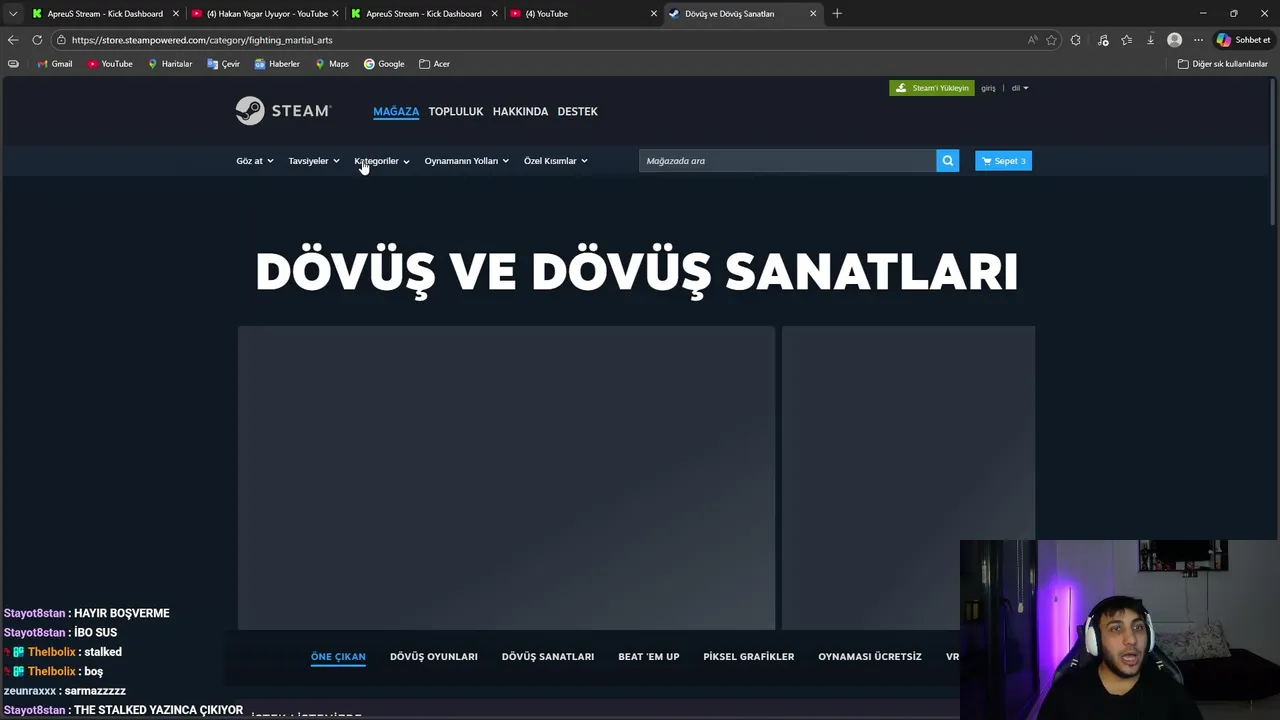Open the Çevir bookmark
The width and height of the screenshot is (1280, 720).
(223, 64)
